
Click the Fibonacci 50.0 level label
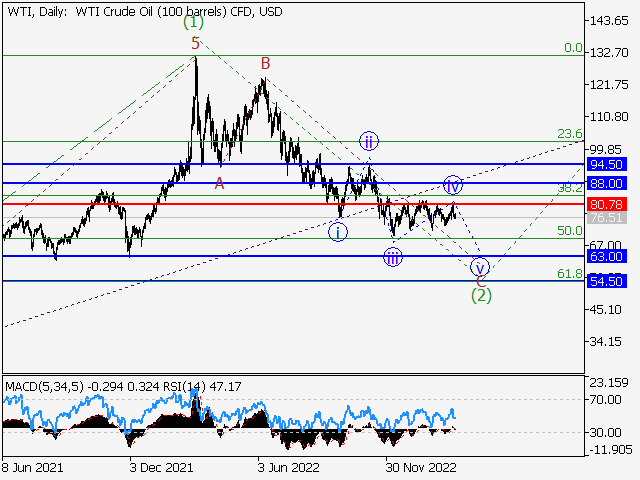570,231
